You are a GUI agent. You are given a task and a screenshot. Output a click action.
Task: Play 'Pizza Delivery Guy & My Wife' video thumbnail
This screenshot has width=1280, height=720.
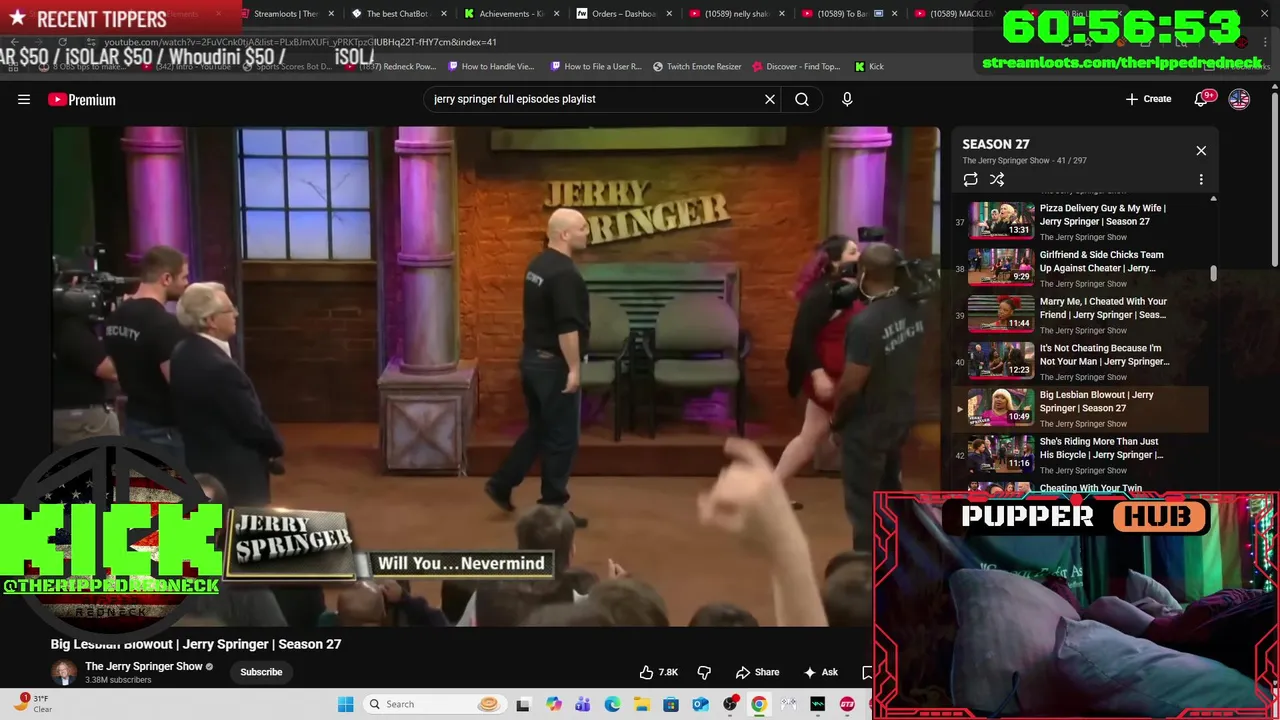tap(1001, 220)
